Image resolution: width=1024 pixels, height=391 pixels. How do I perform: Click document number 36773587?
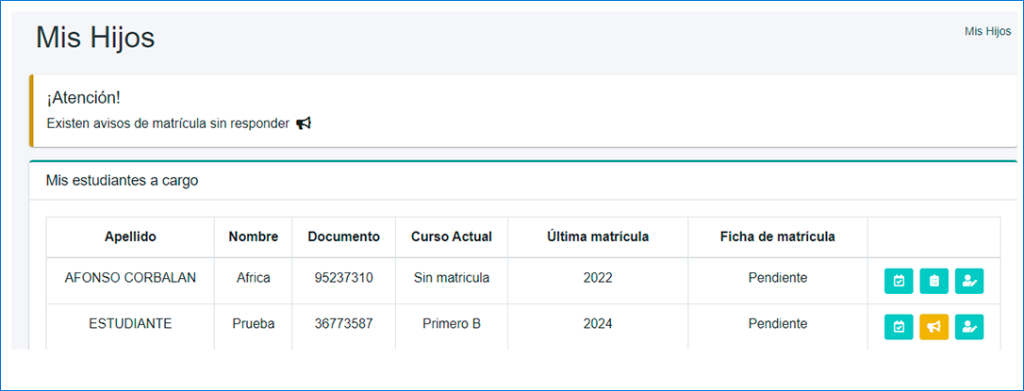[x=344, y=324]
